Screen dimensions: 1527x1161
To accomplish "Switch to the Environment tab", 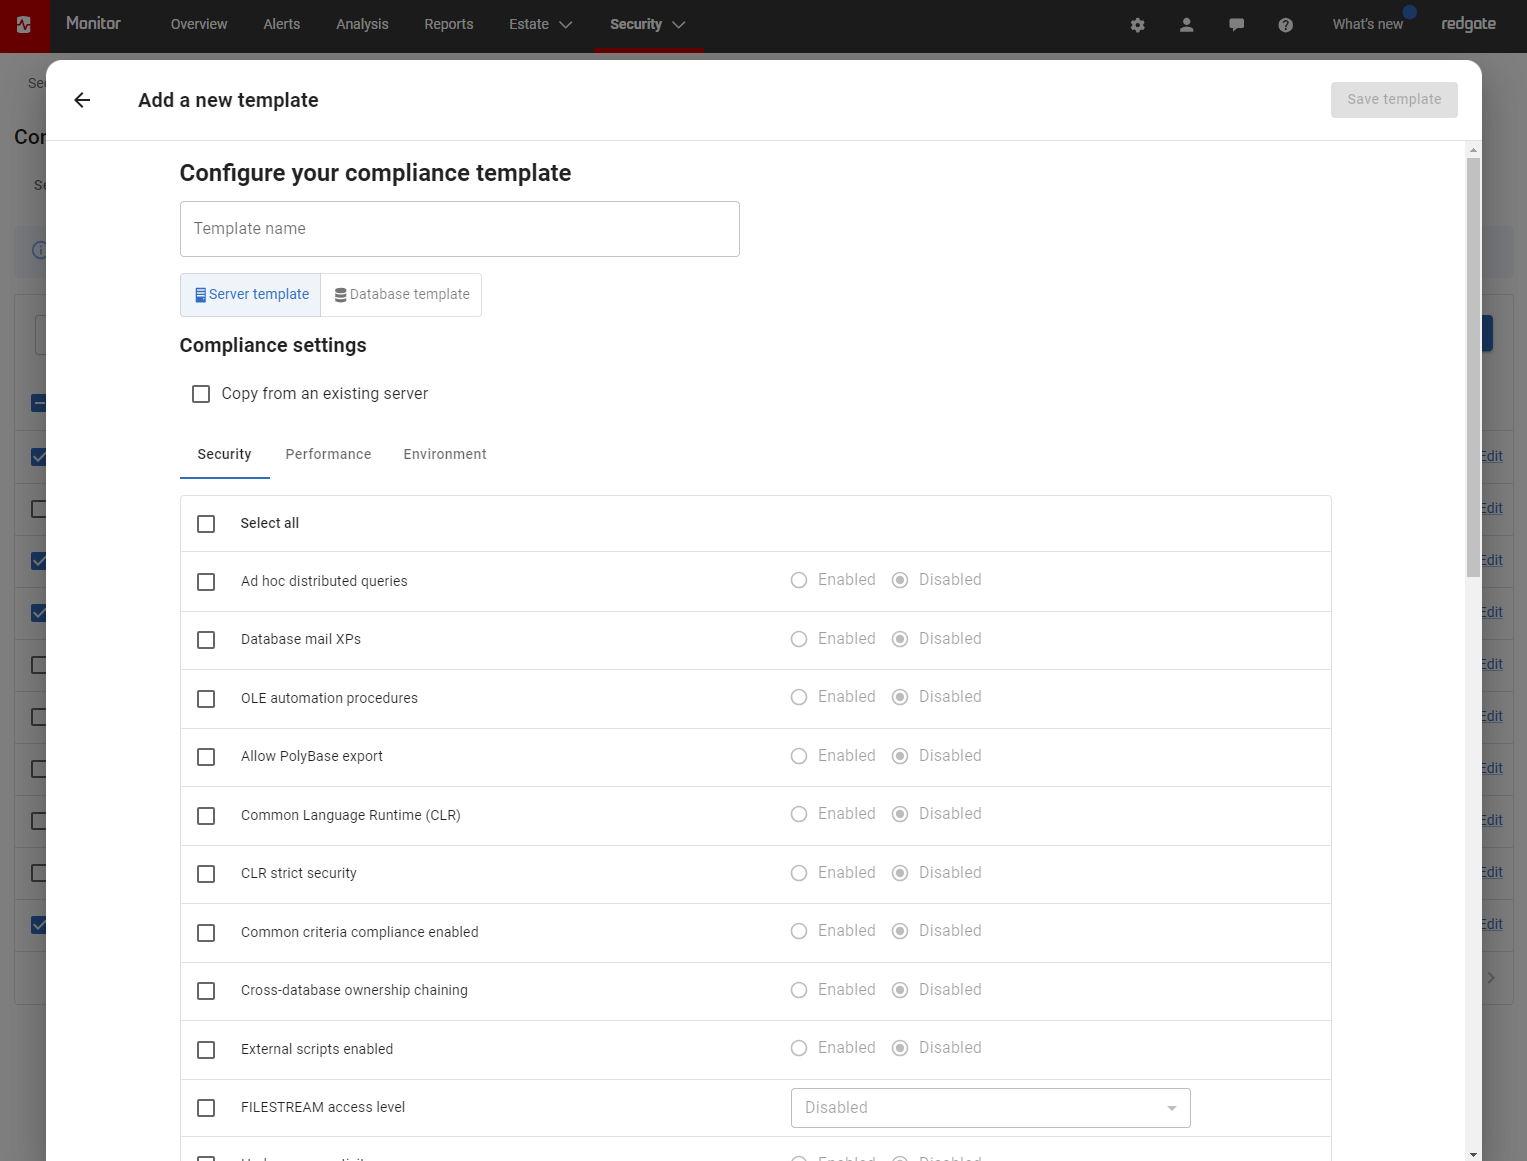I will [x=445, y=455].
